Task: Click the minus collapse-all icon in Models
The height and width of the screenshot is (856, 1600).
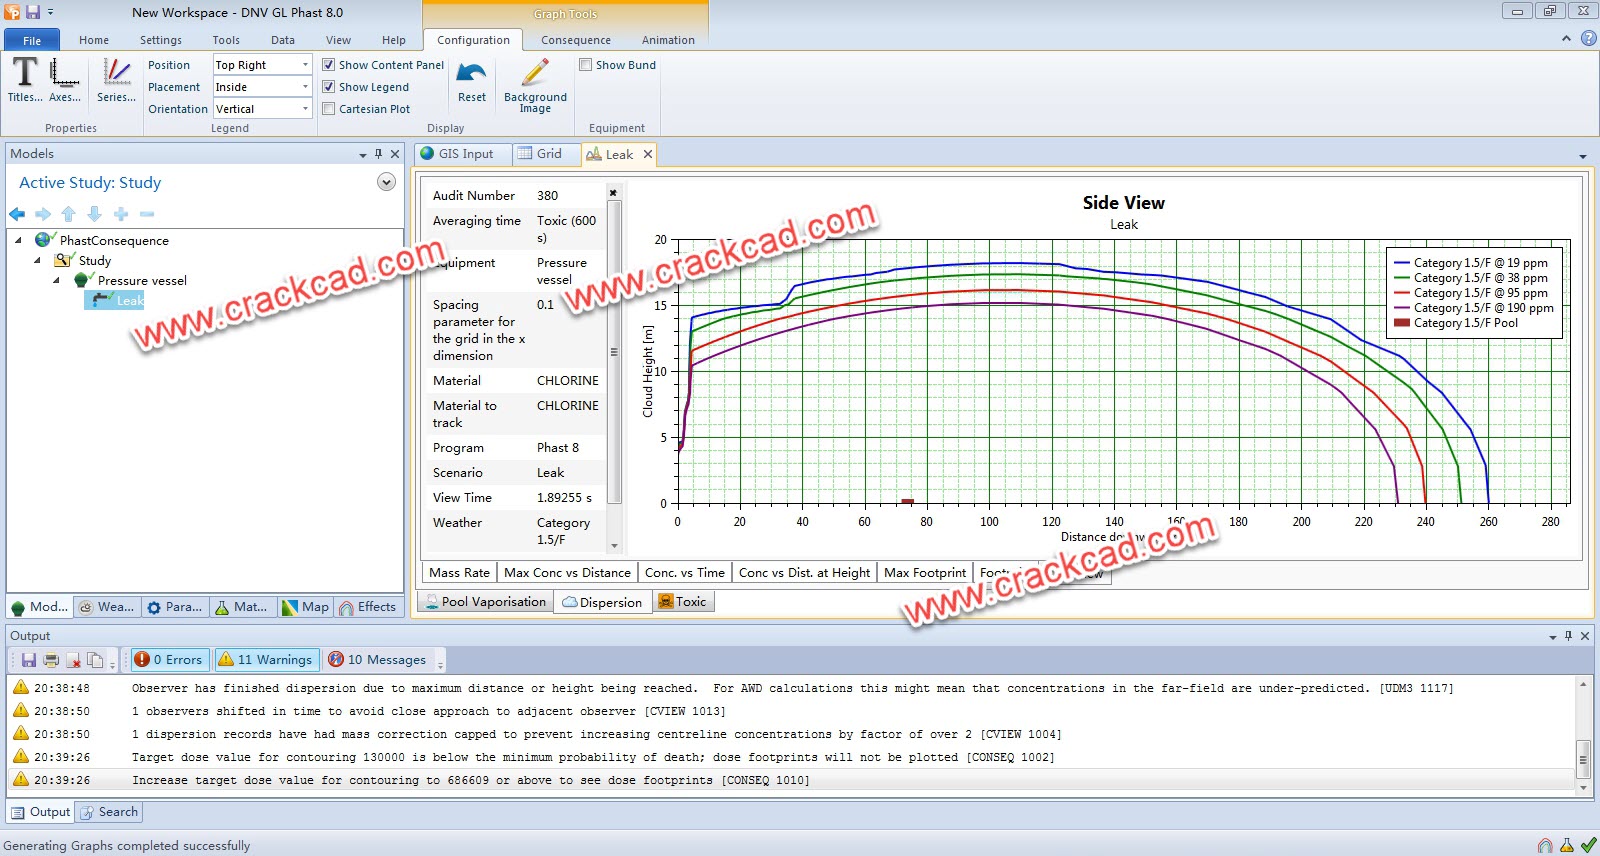Action: [147, 214]
